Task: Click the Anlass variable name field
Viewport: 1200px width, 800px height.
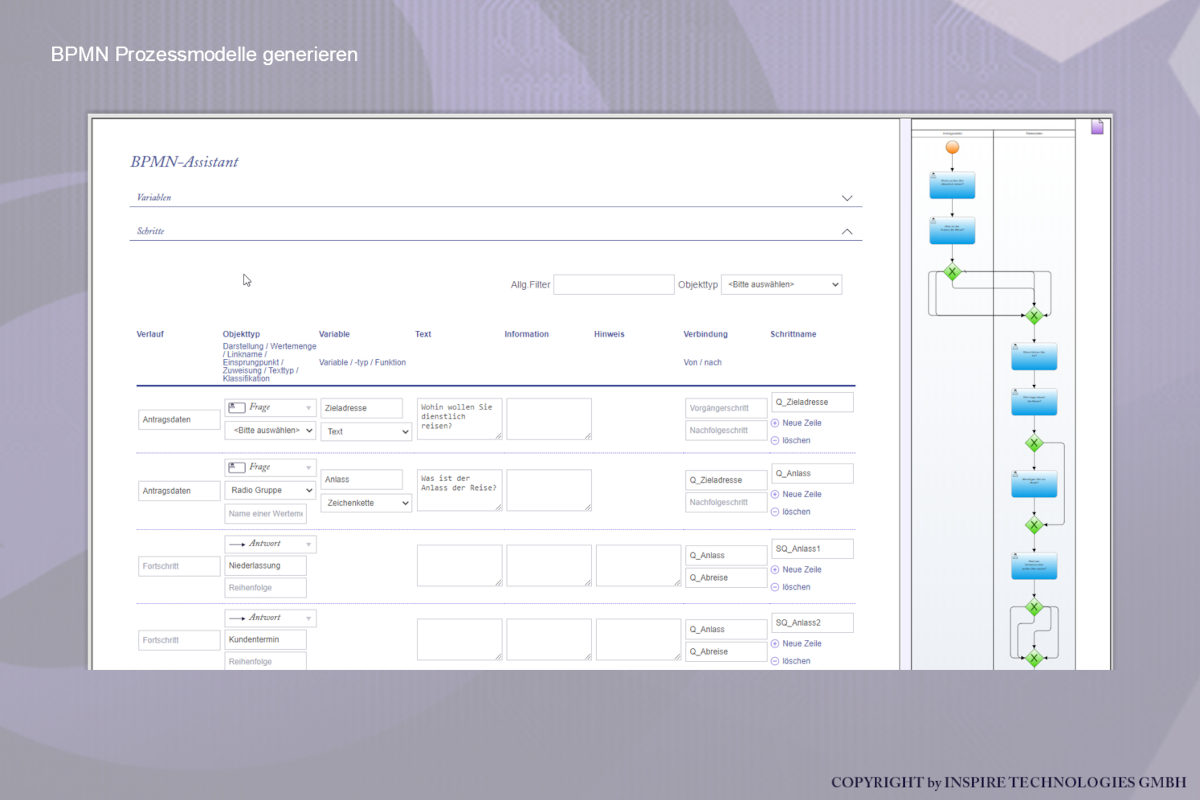Action: point(362,480)
